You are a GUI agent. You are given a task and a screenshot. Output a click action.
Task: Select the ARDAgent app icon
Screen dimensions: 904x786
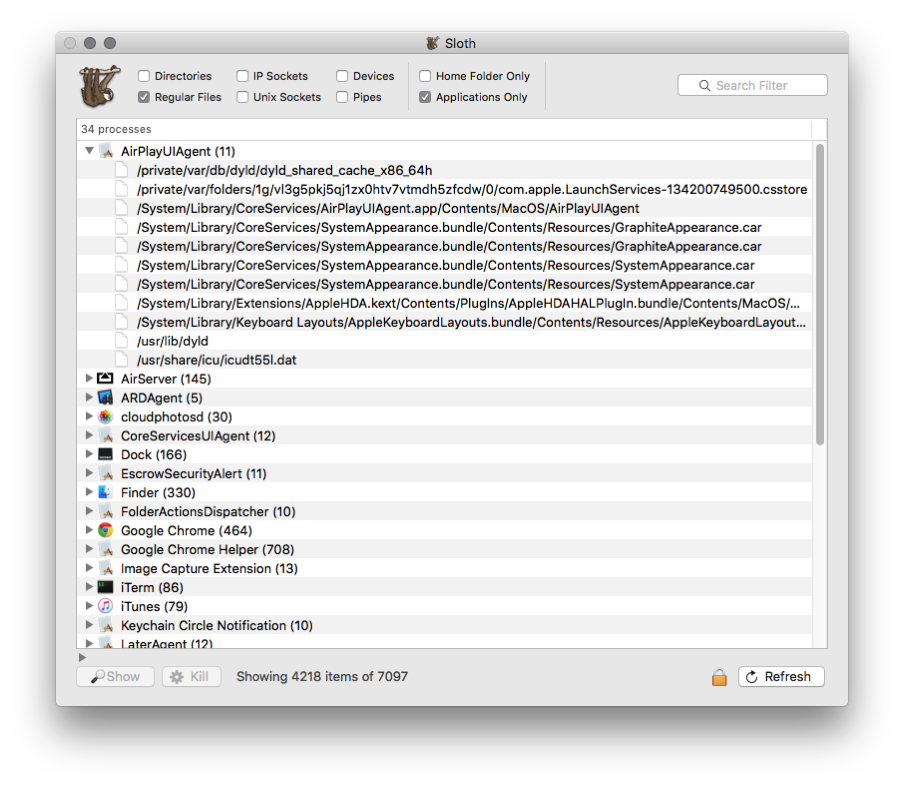(x=106, y=397)
